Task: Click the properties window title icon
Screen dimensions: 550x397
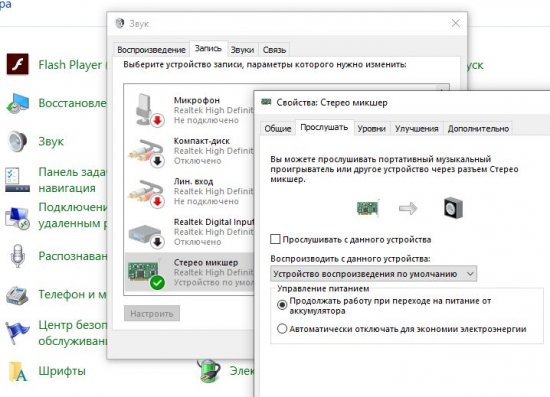Action: [x=266, y=102]
